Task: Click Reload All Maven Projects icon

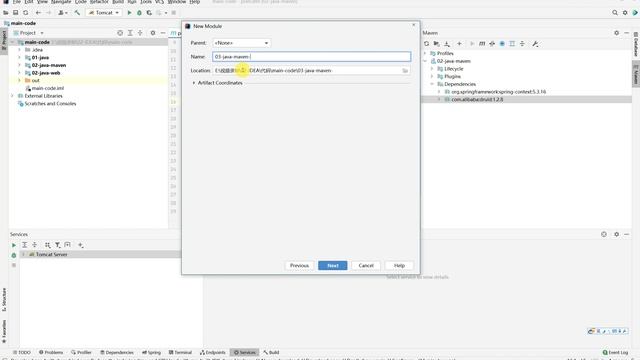Action: tap(426, 44)
